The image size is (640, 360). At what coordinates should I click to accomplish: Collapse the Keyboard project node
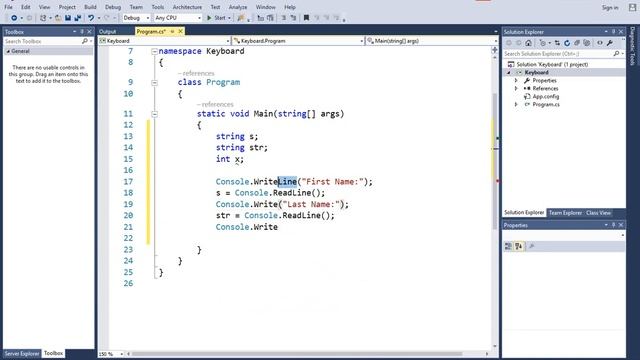click(x=509, y=72)
